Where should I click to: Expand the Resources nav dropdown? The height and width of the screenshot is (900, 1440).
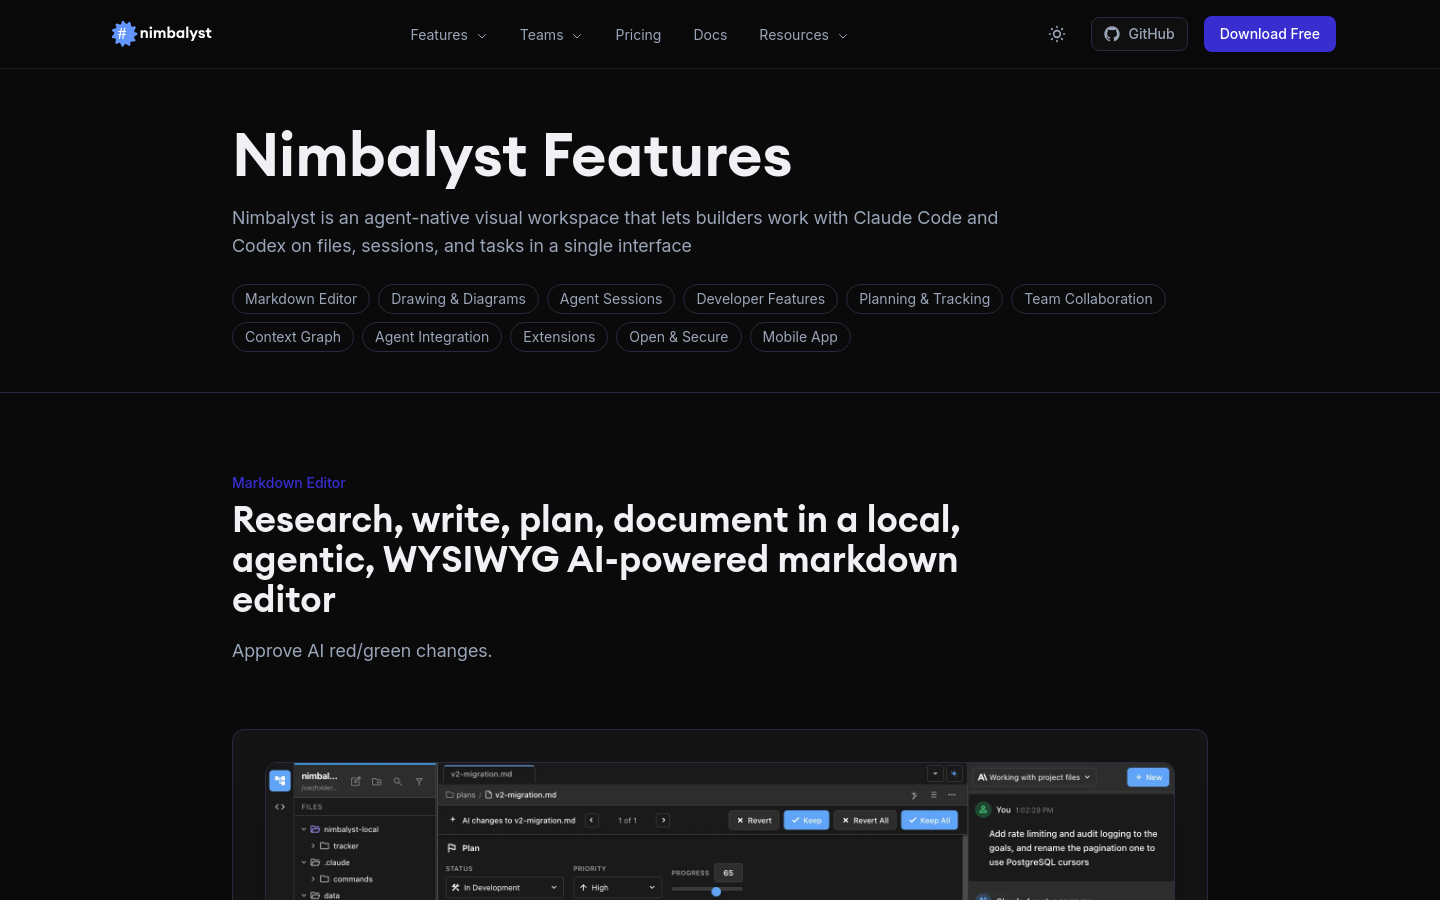click(803, 35)
